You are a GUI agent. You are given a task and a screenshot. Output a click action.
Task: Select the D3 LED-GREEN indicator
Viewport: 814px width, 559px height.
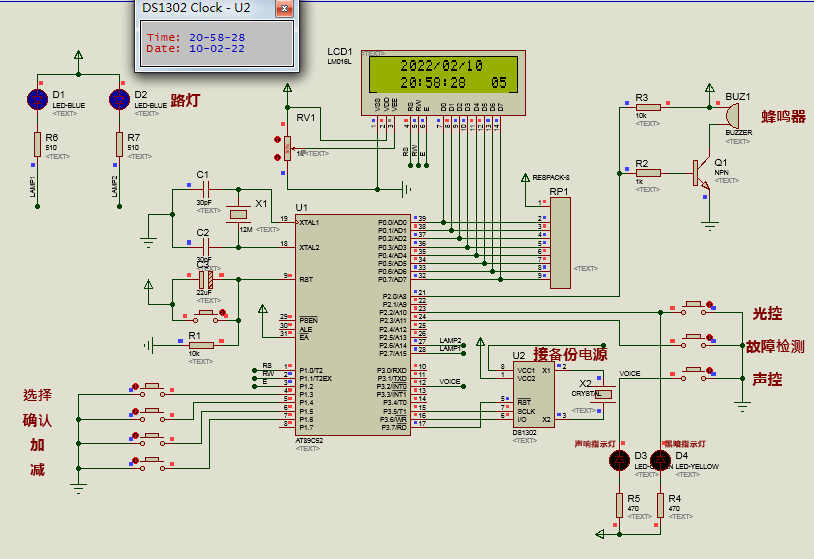click(x=619, y=460)
